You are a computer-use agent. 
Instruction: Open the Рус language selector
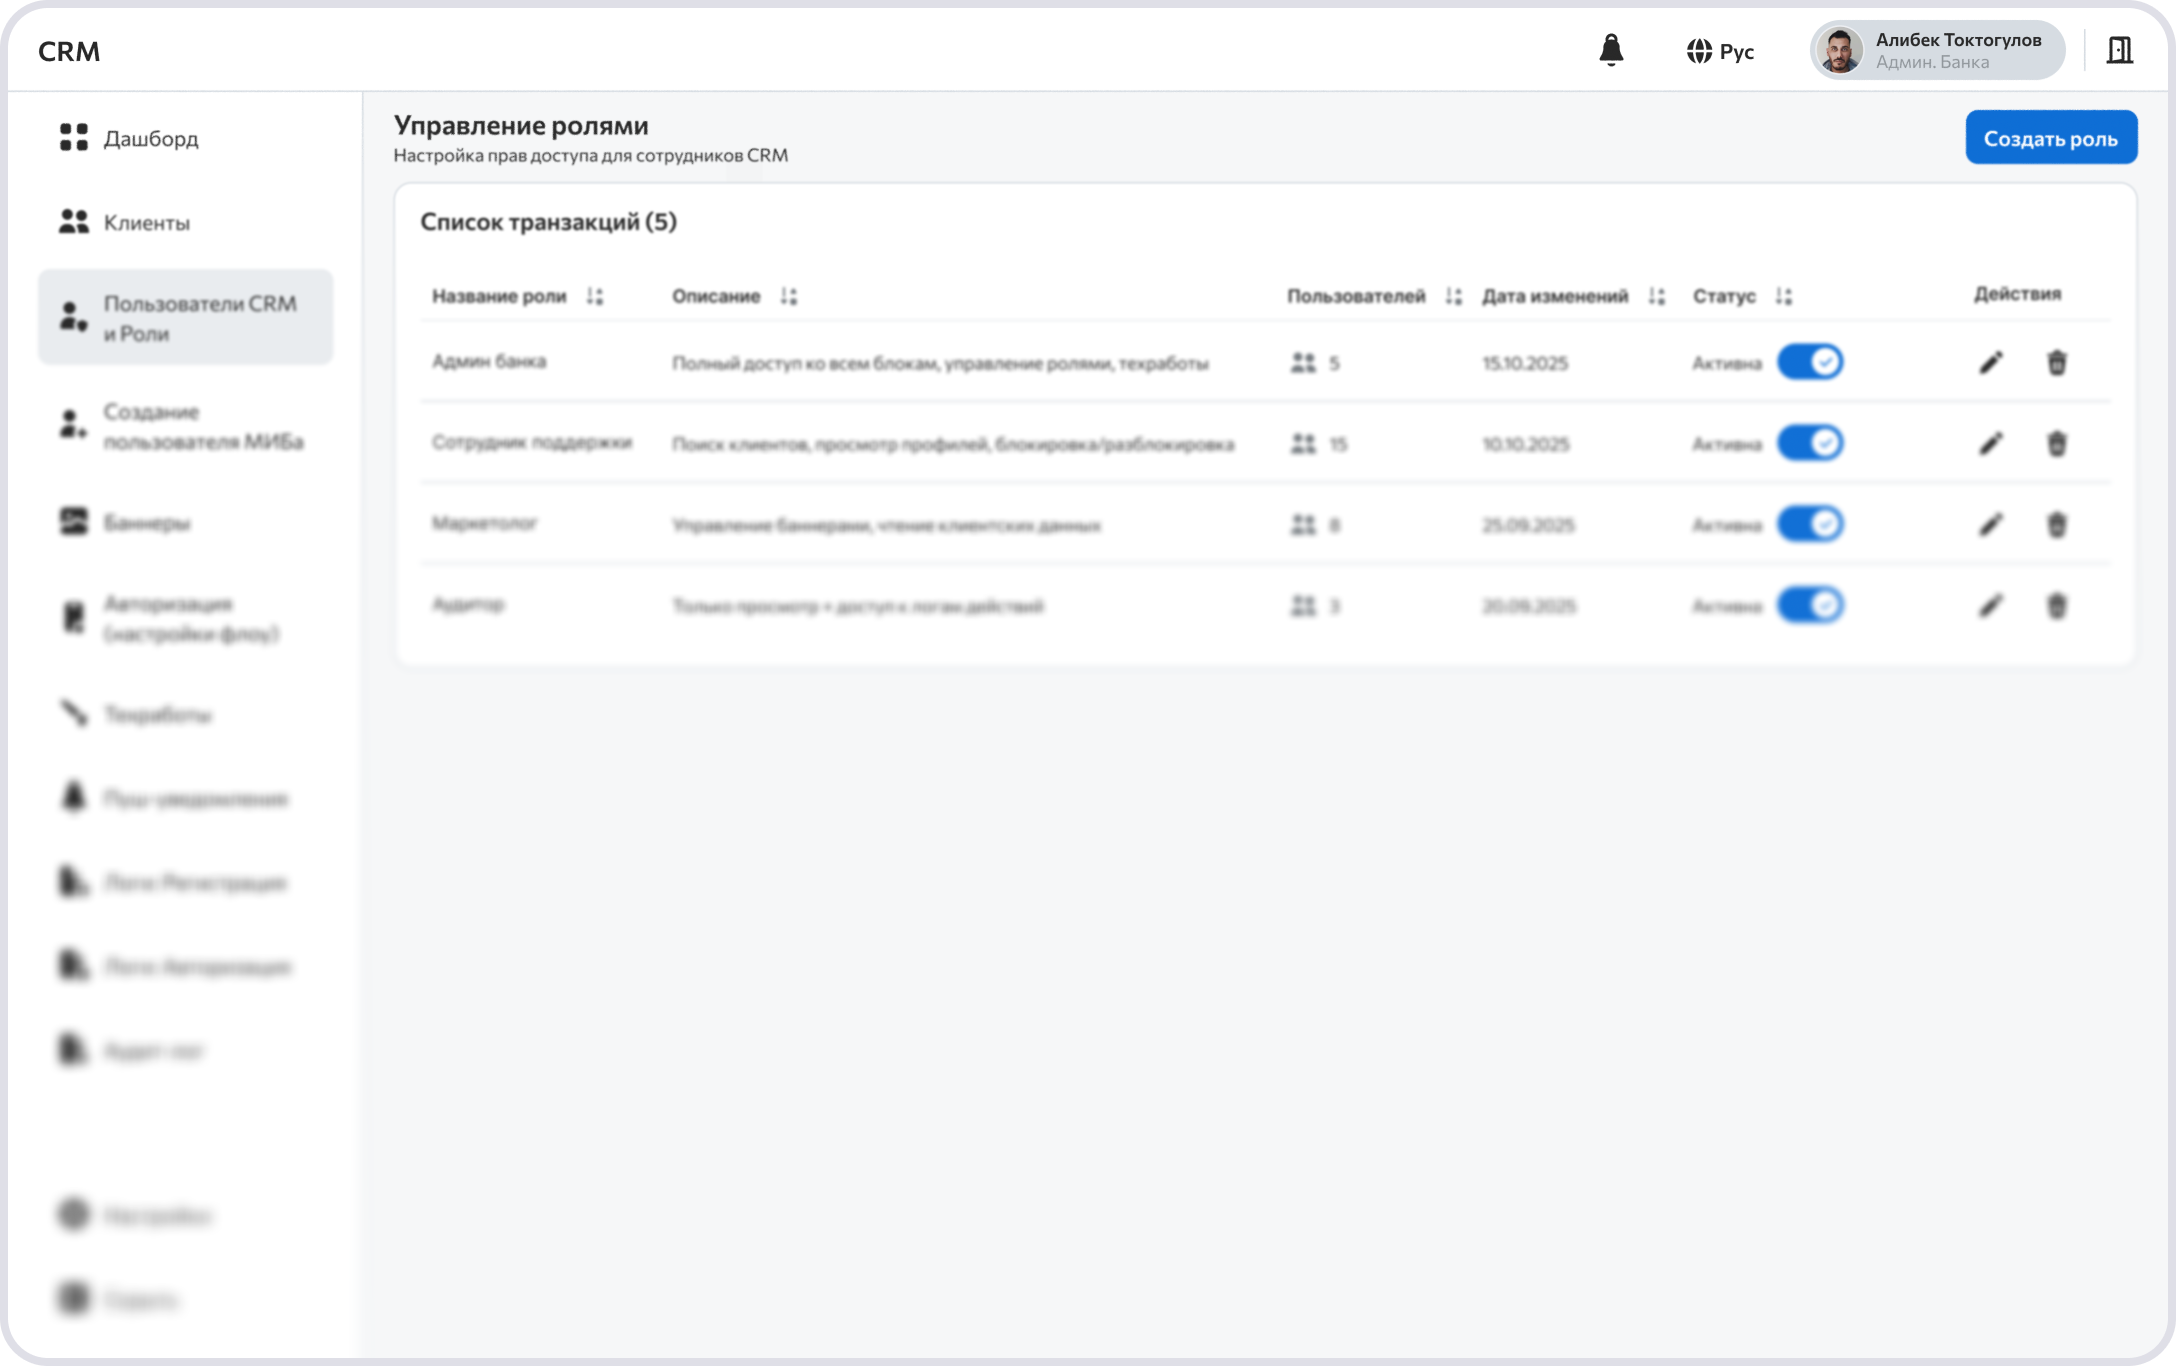tap(1720, 51)
